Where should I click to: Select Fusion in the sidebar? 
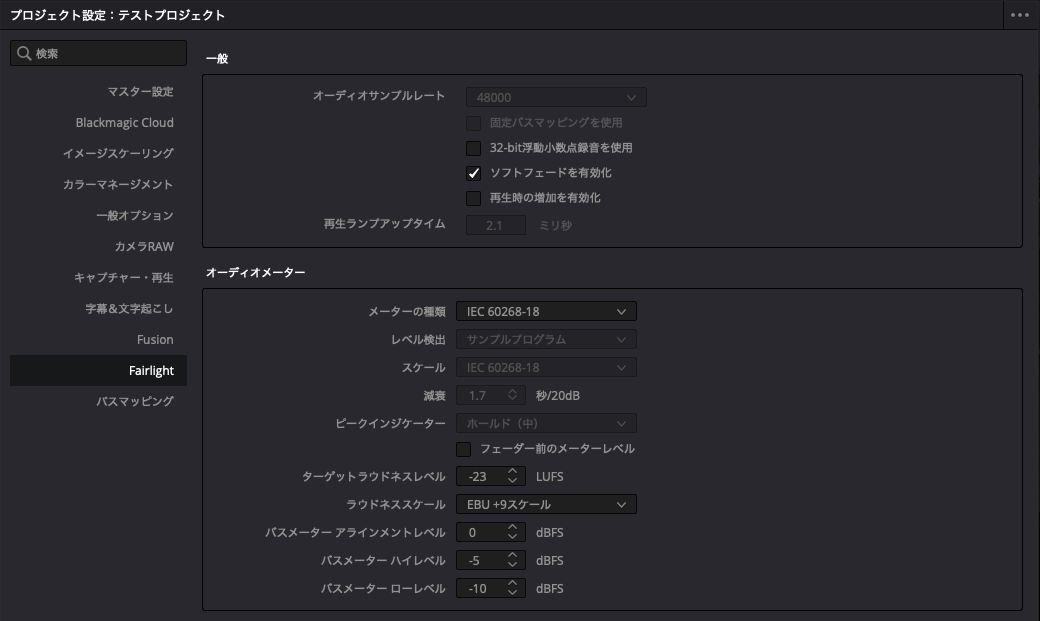155,340
